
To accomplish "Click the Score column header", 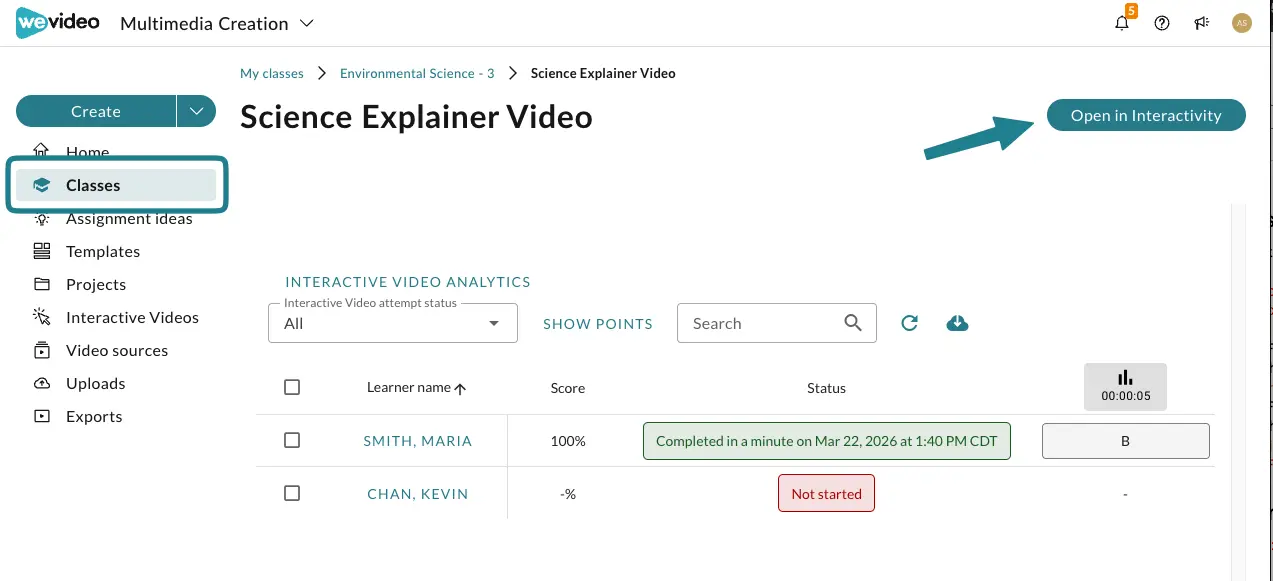I will [568, 388].
